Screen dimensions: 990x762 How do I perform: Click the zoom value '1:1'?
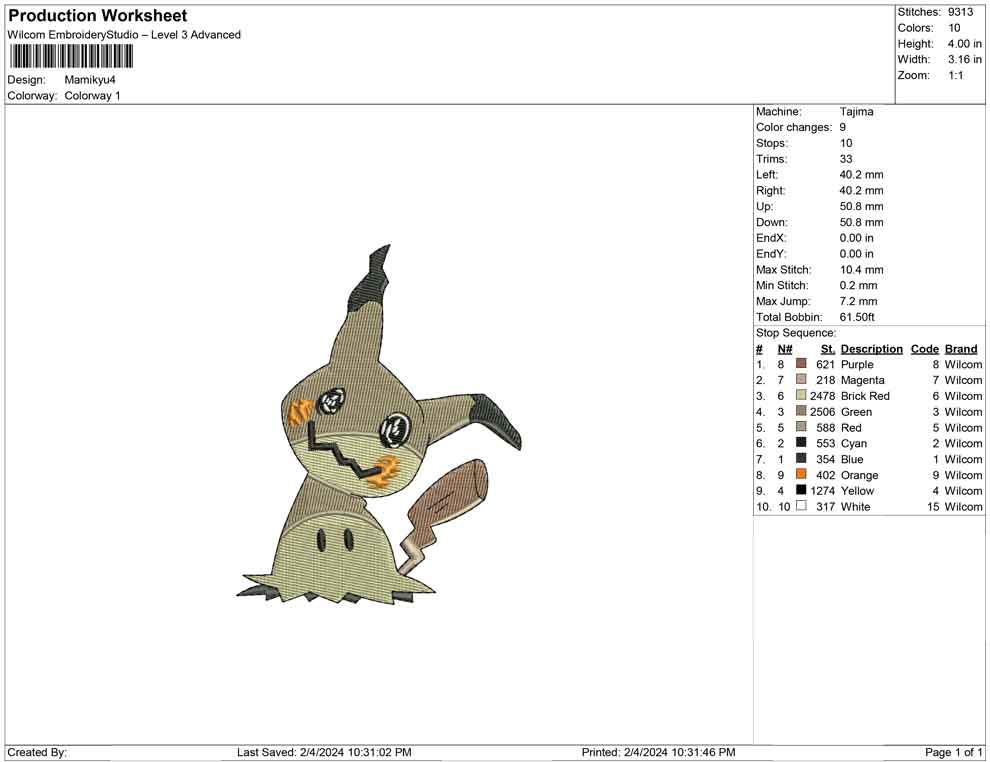[x=955, y=75]
